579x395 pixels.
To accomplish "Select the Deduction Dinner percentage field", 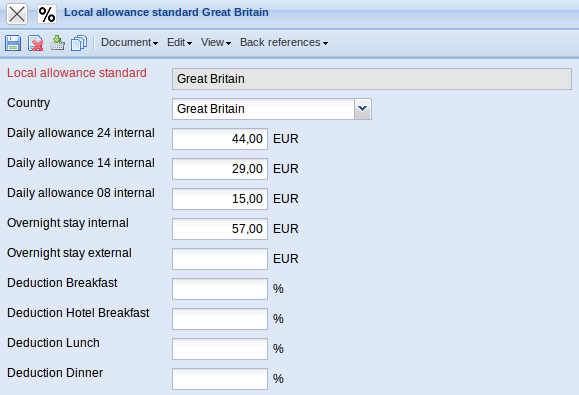I will 220,378.
